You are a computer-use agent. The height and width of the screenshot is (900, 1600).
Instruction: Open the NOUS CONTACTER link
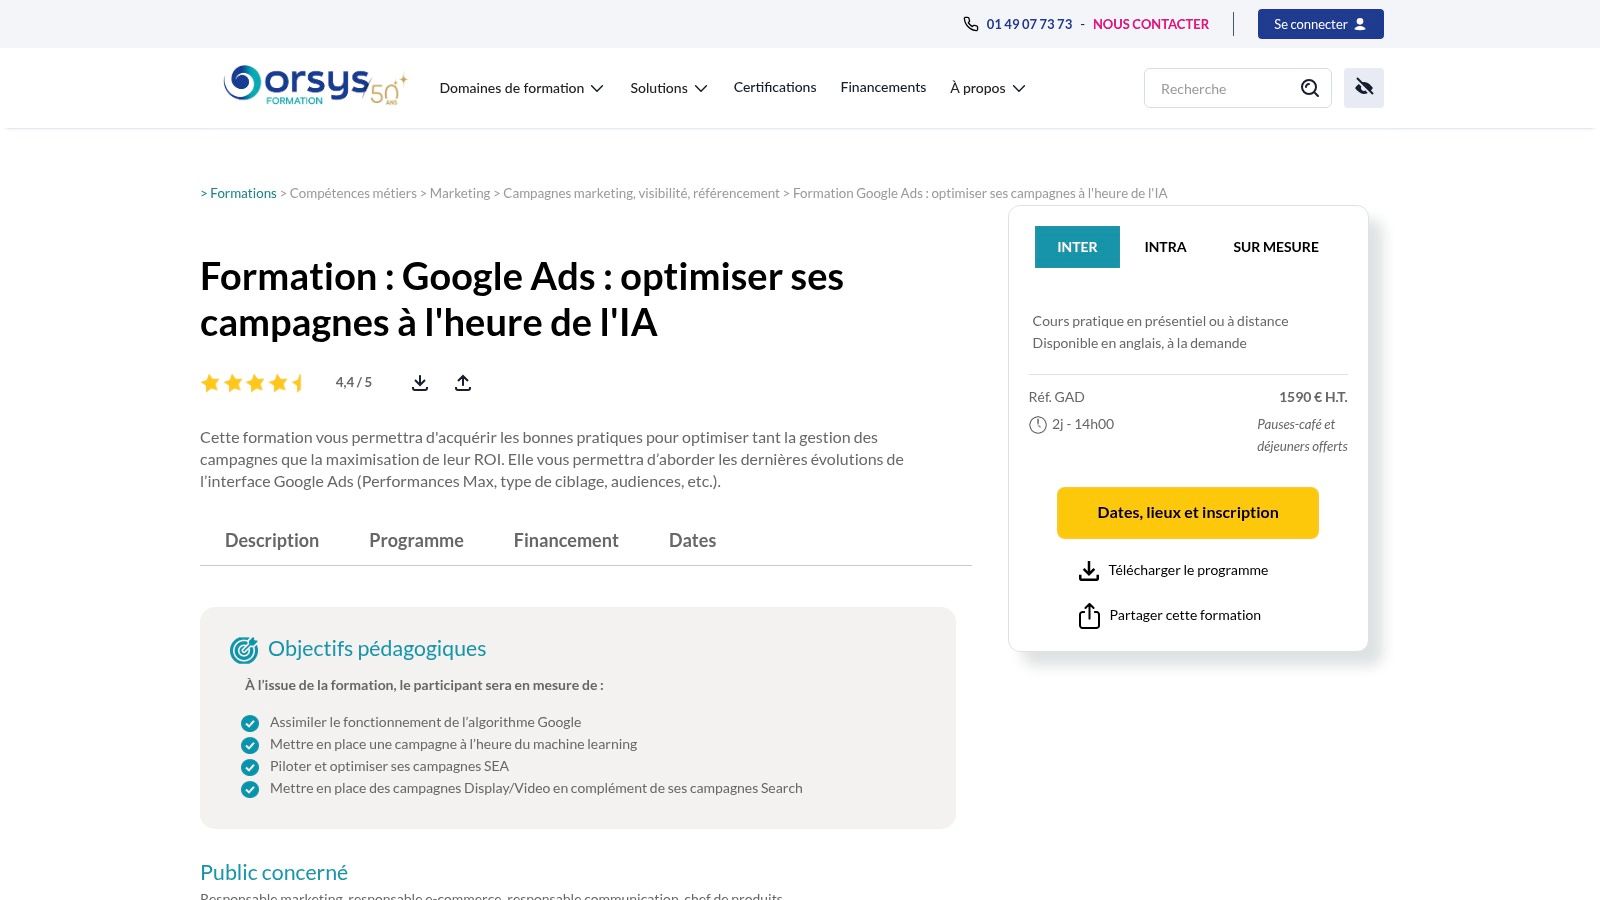1151,23
